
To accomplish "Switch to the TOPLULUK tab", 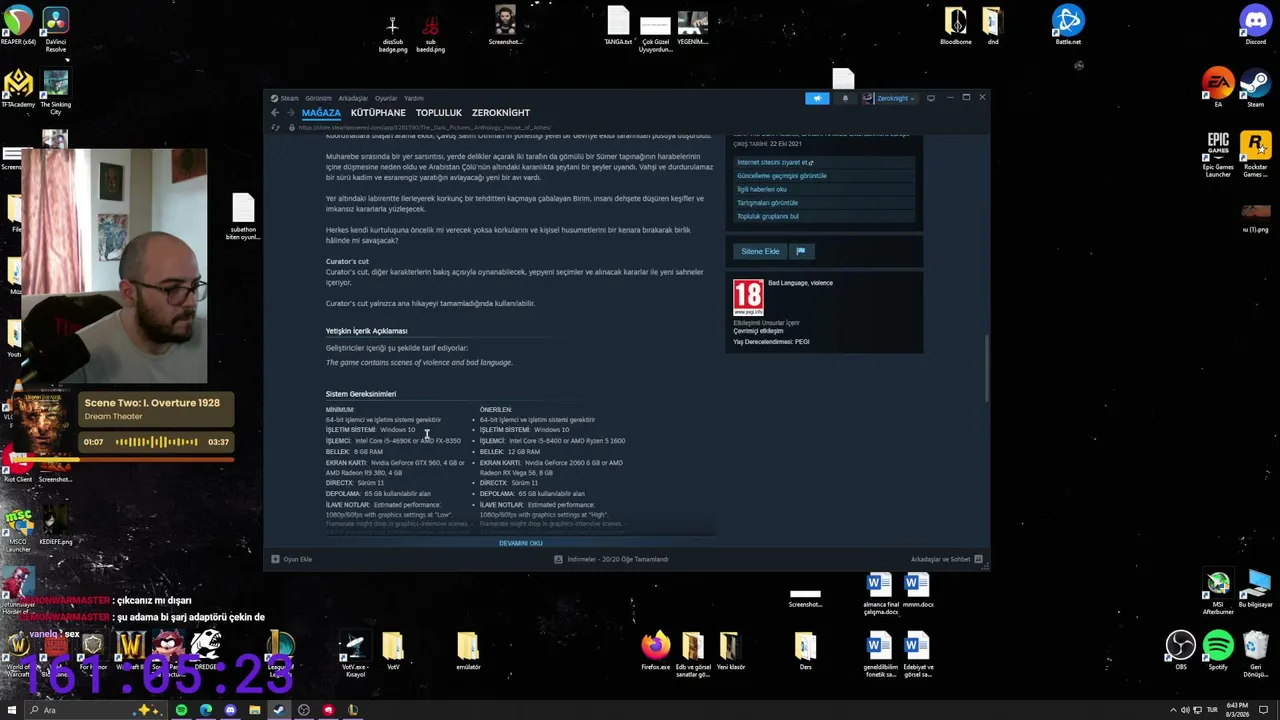I will coord(439,113).
